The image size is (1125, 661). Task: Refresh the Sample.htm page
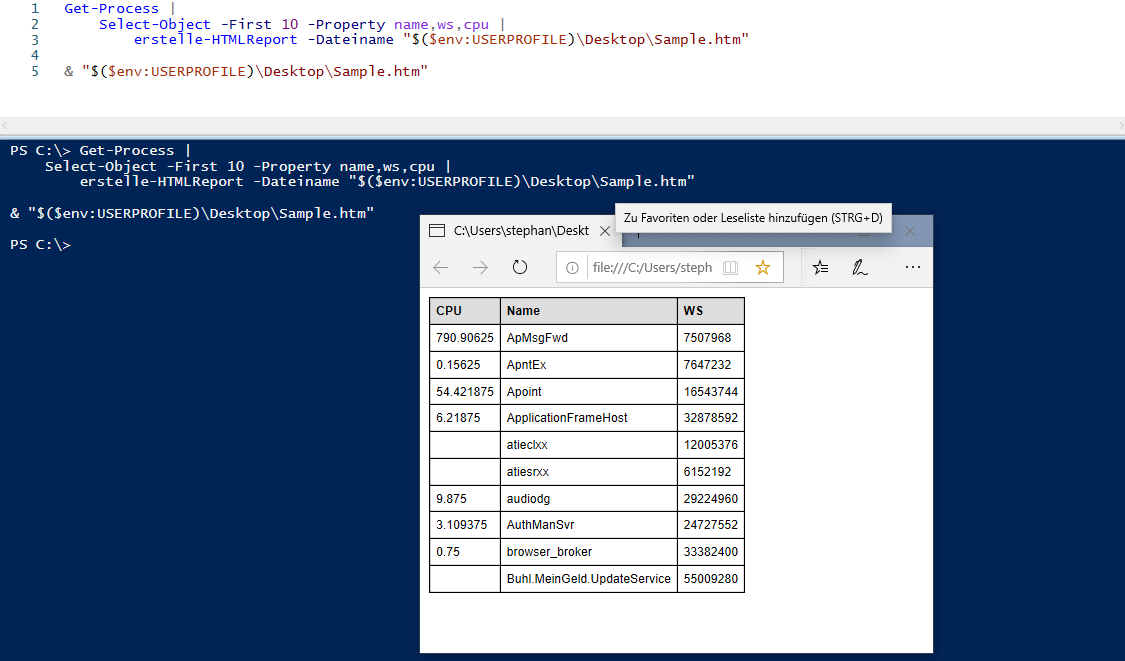point(519,267)
